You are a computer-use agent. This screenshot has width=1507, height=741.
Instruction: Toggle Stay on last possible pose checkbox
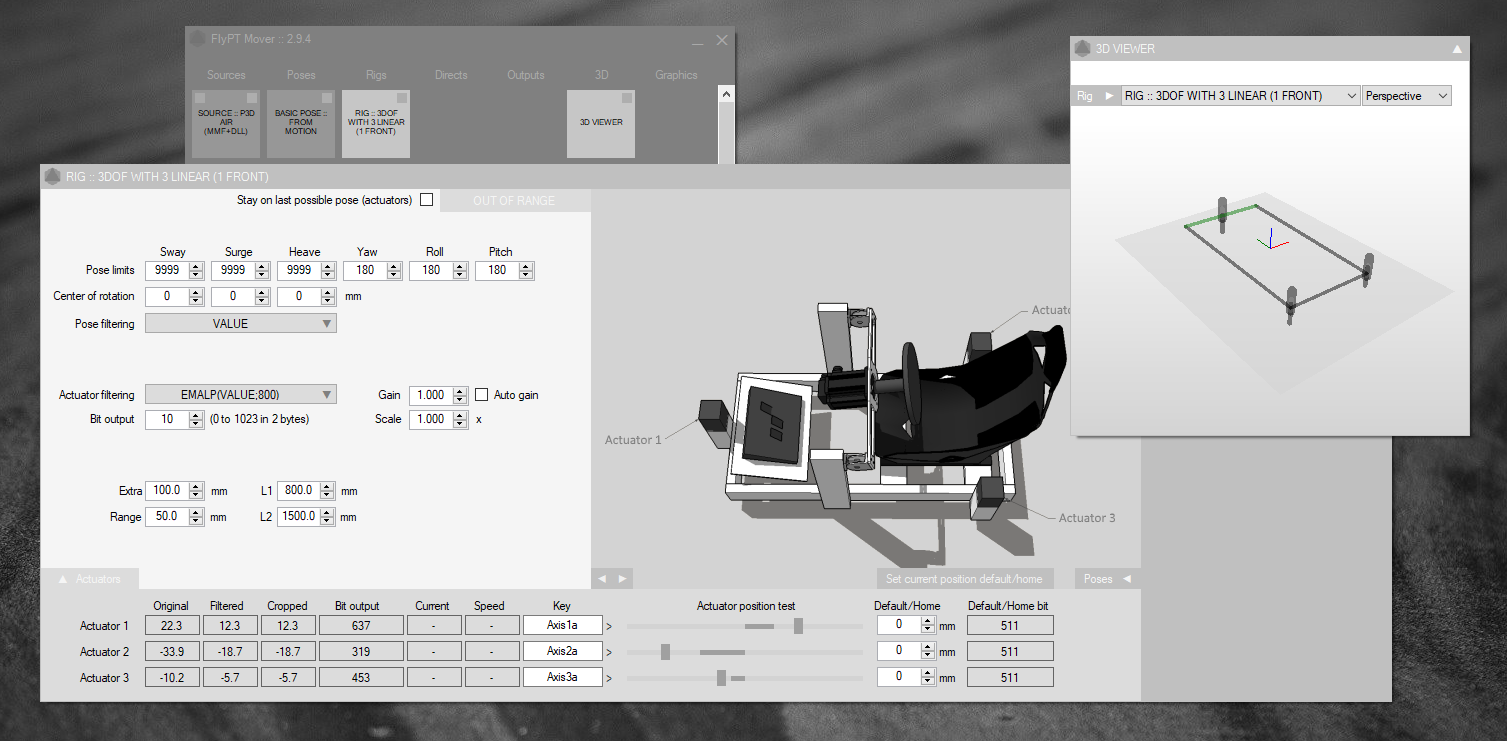(x=427, y=200)
